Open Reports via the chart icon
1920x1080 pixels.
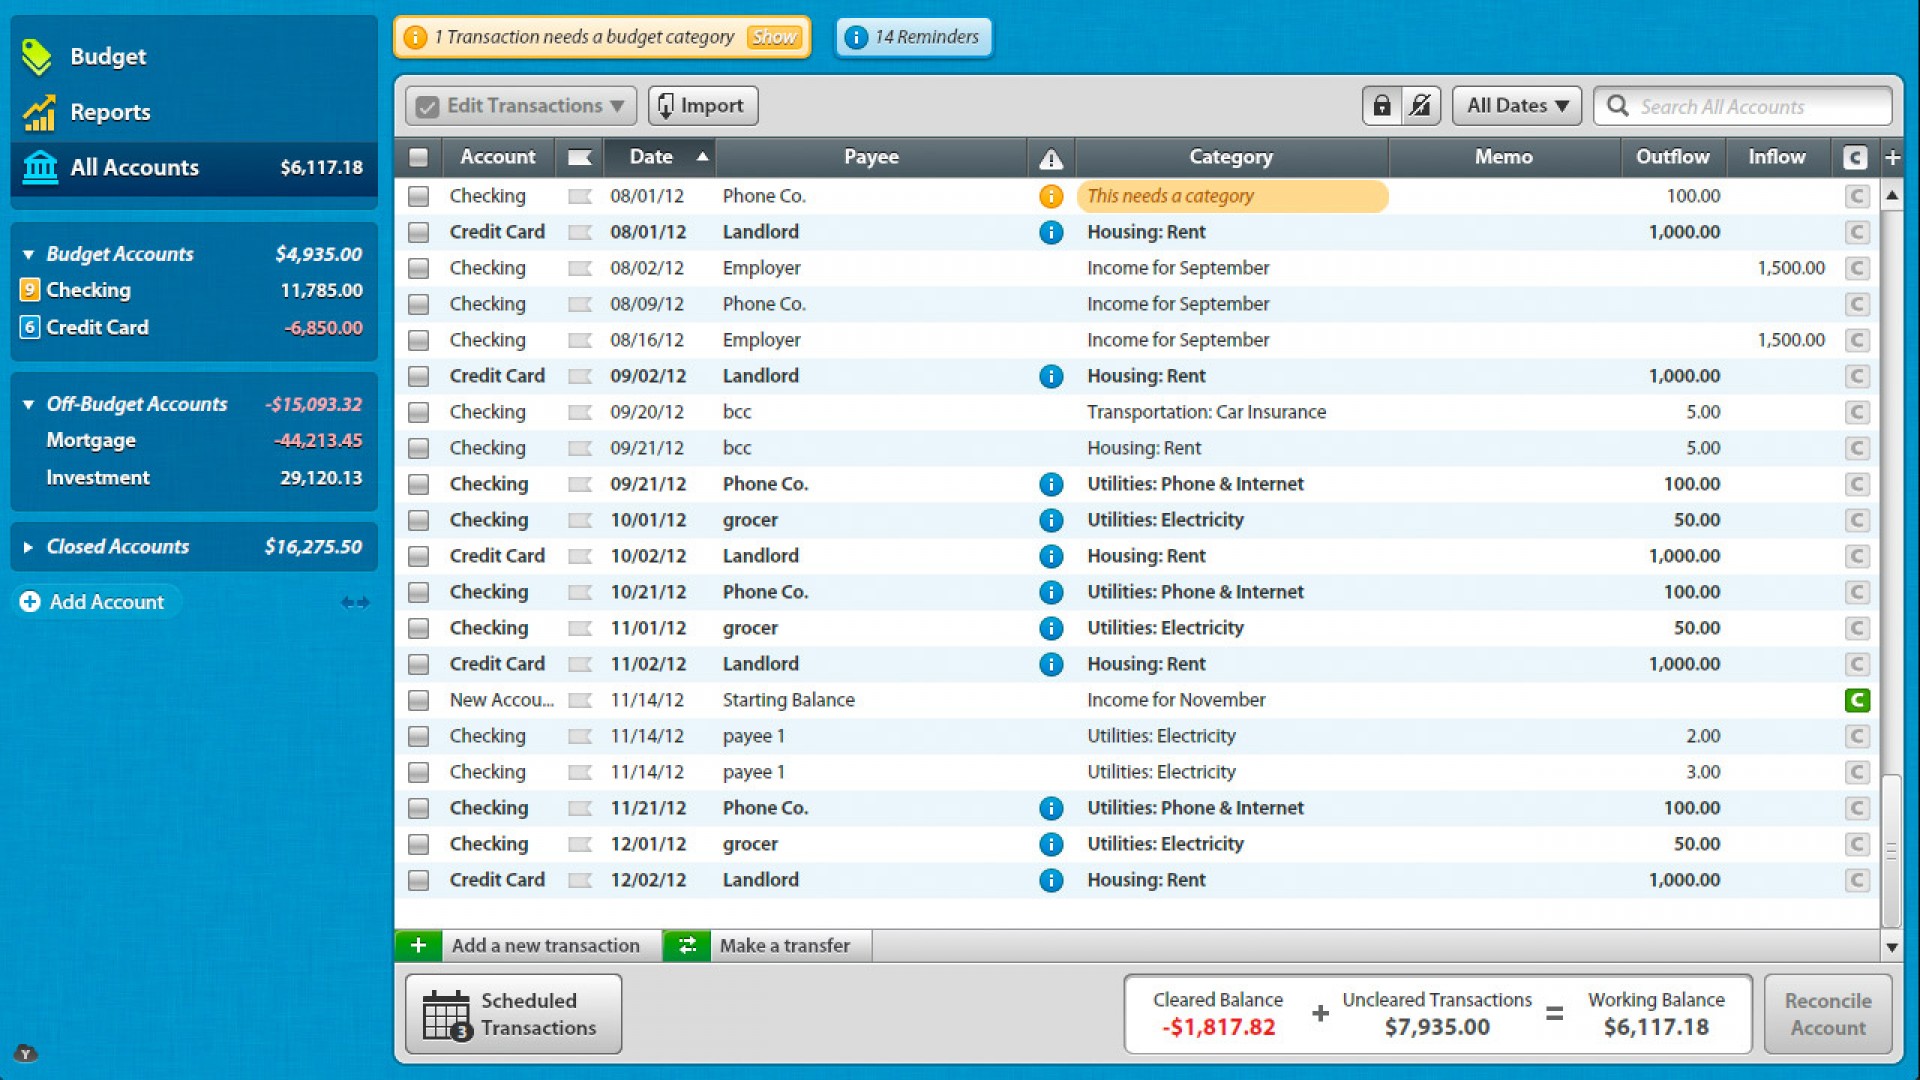point(36,112)
